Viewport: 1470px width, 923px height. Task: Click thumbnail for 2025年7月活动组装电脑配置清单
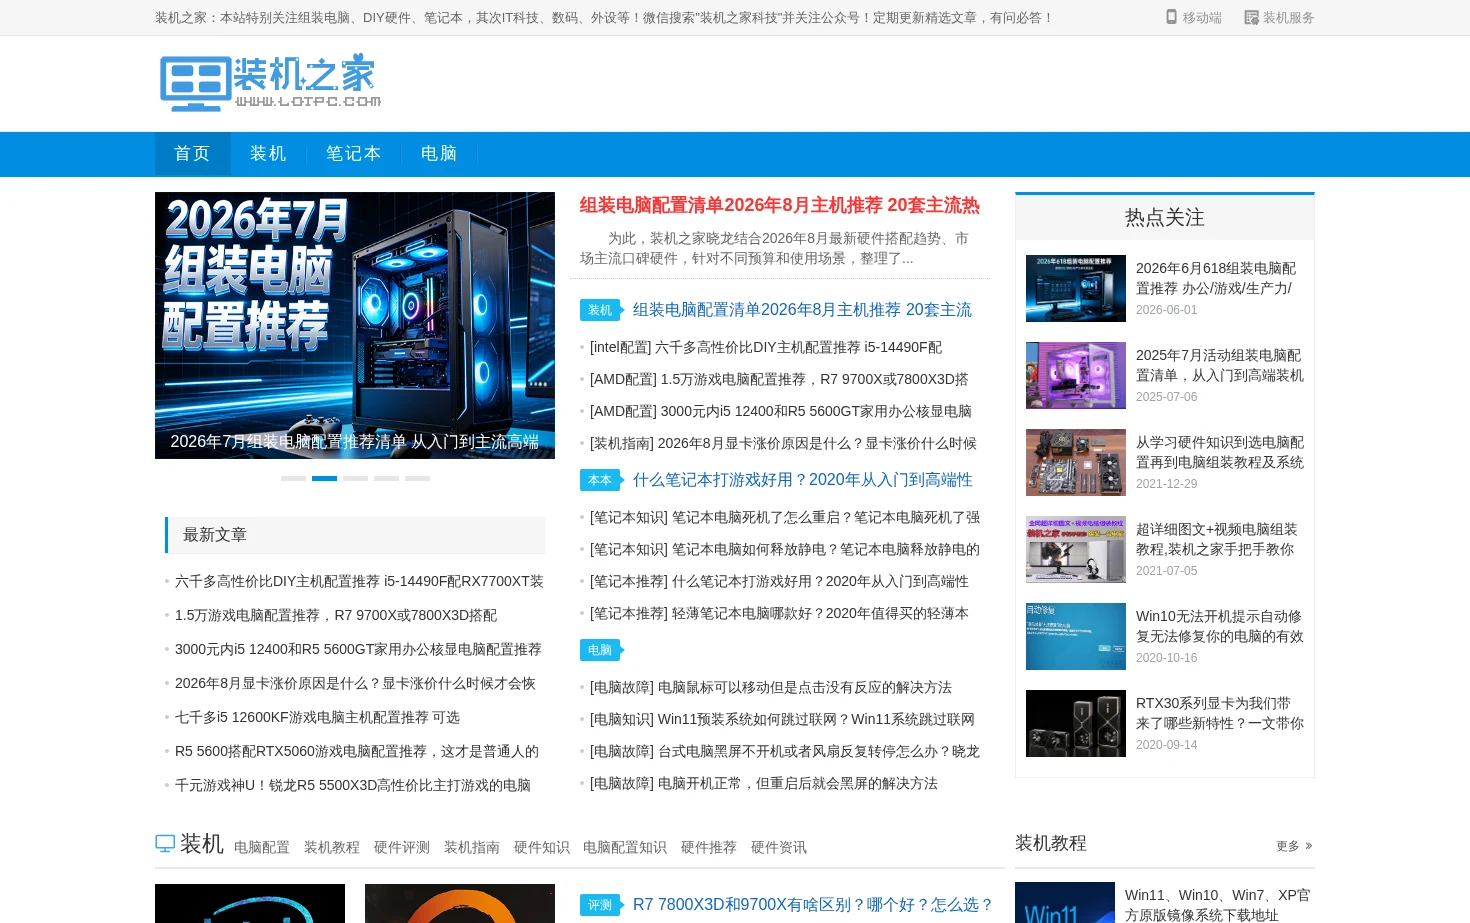point(1076,375)
